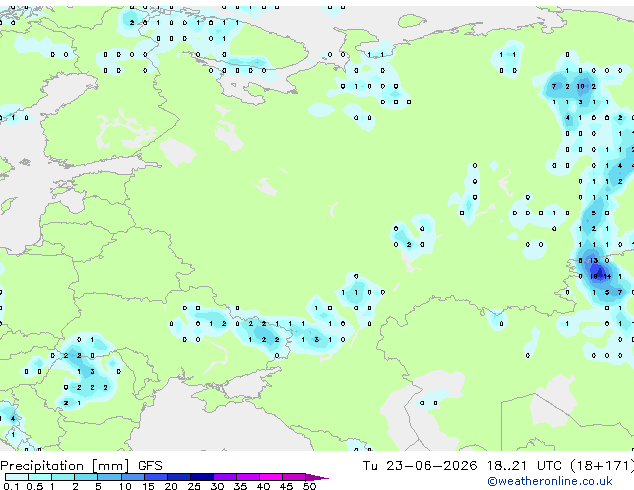Viewport: 634px width, 490px height.
Task: Click the above-50 arrow tip of the legend
Action: point(317,477)
